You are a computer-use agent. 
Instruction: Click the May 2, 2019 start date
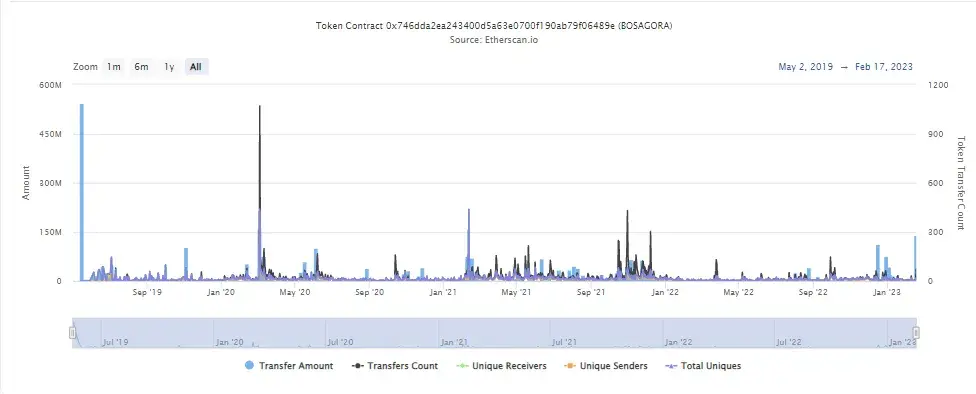click(x=805, y=67)
